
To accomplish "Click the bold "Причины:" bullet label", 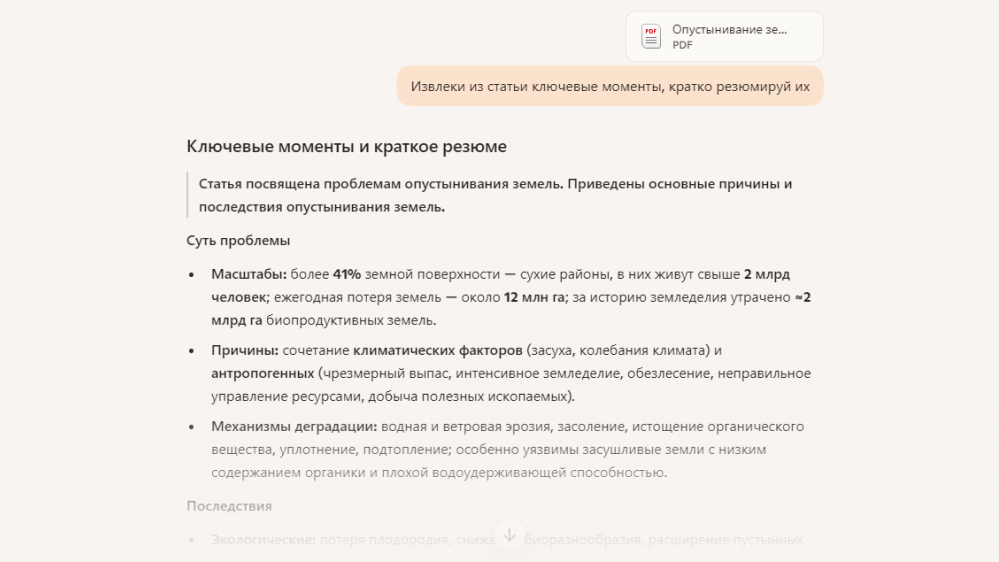I will 245,350.
